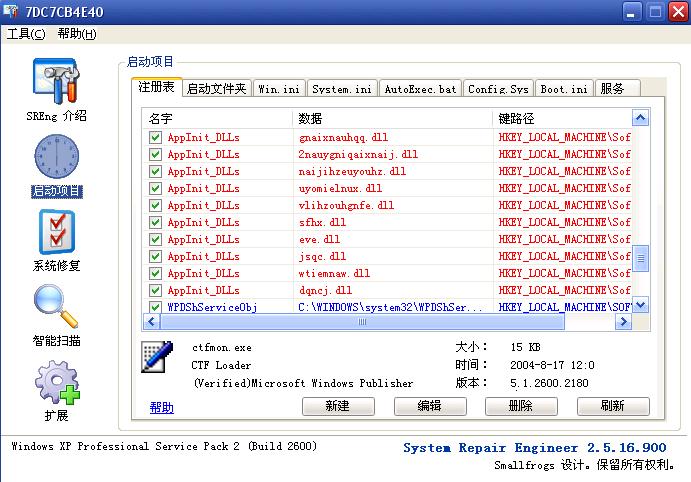The width and height of the screenshot is (691, 482).
Task: Click the list scroll down arrow
Action: click(640, 304)
